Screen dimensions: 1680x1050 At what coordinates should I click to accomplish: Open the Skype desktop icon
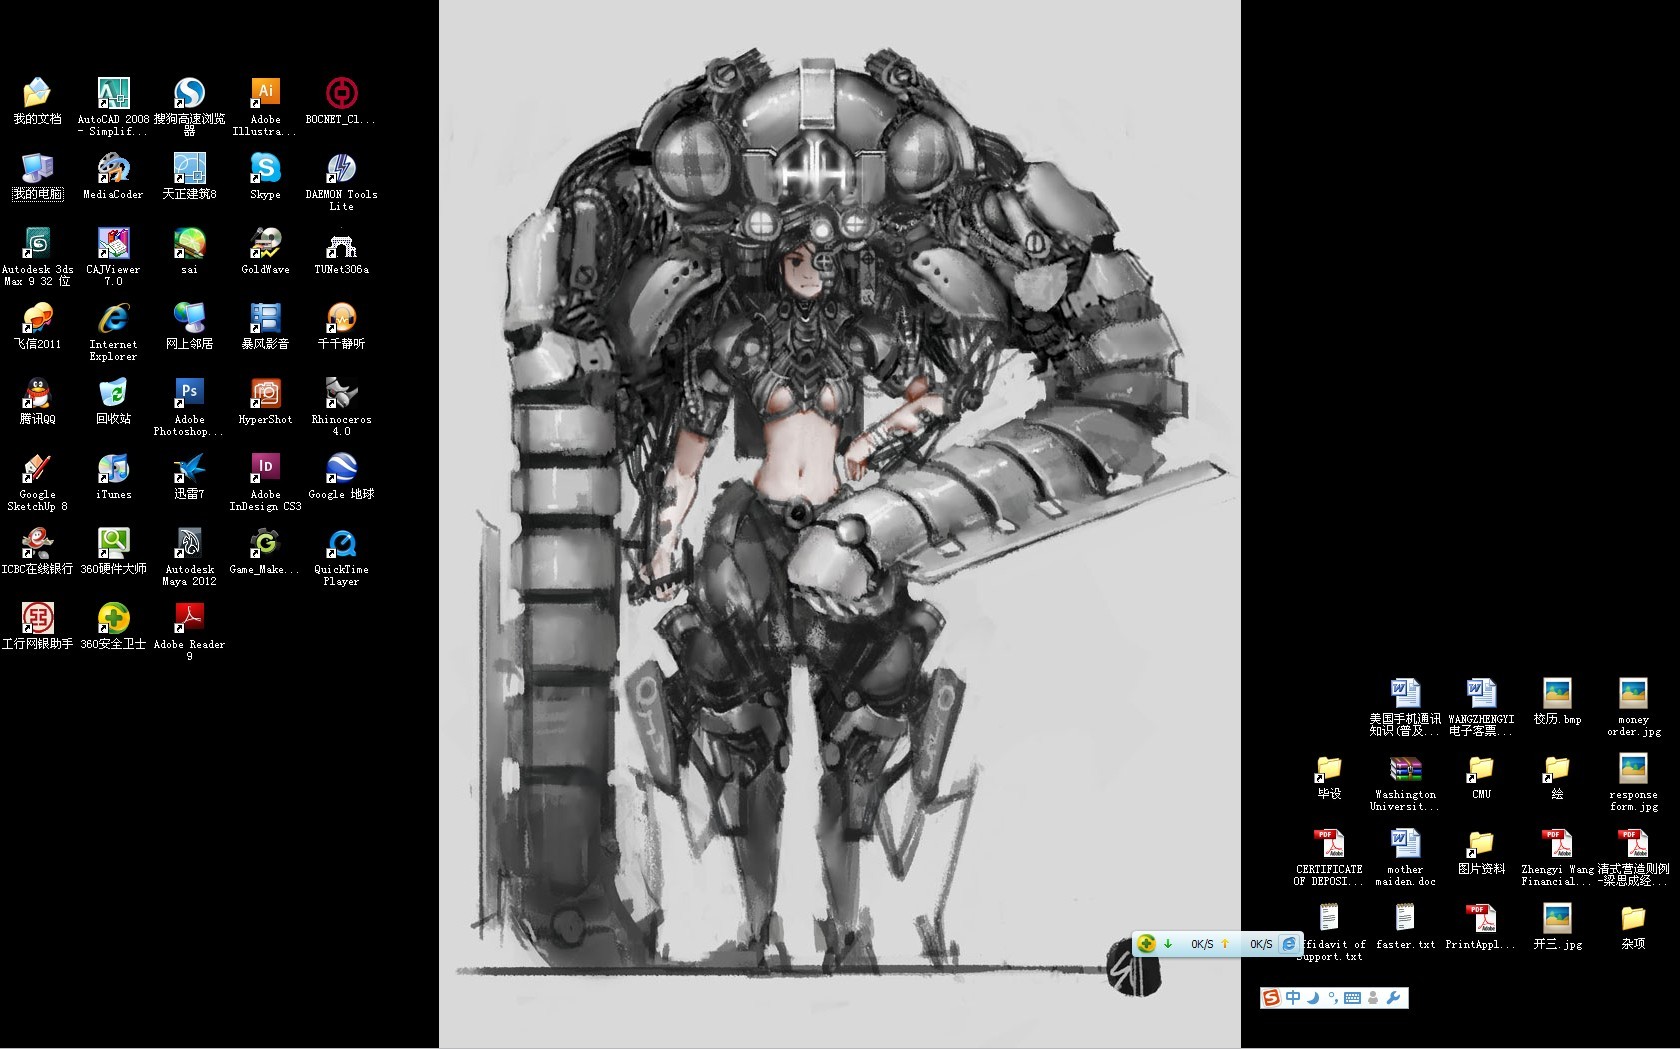[265, 176]
